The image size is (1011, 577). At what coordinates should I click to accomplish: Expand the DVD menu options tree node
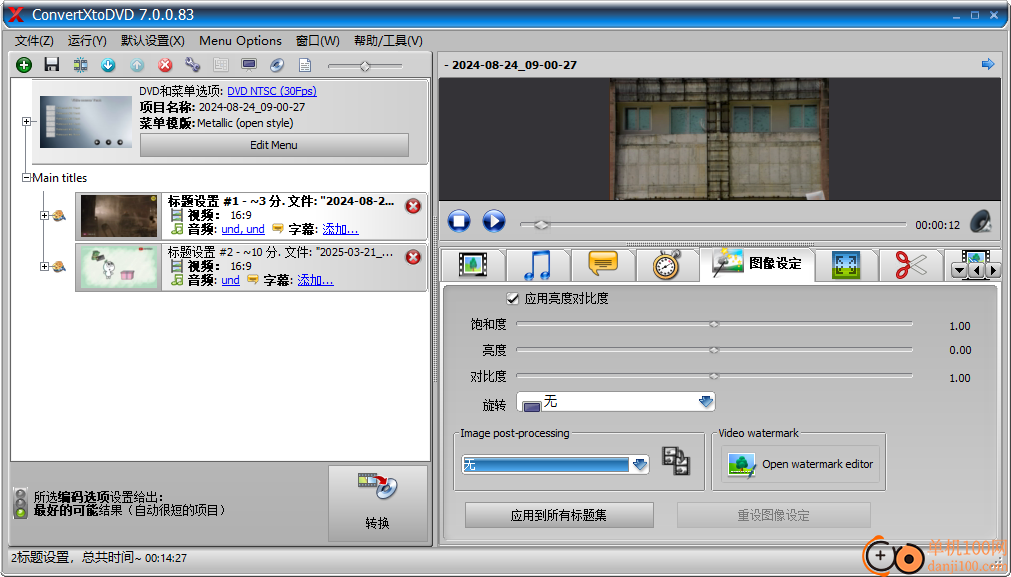(x=26, y=121)
